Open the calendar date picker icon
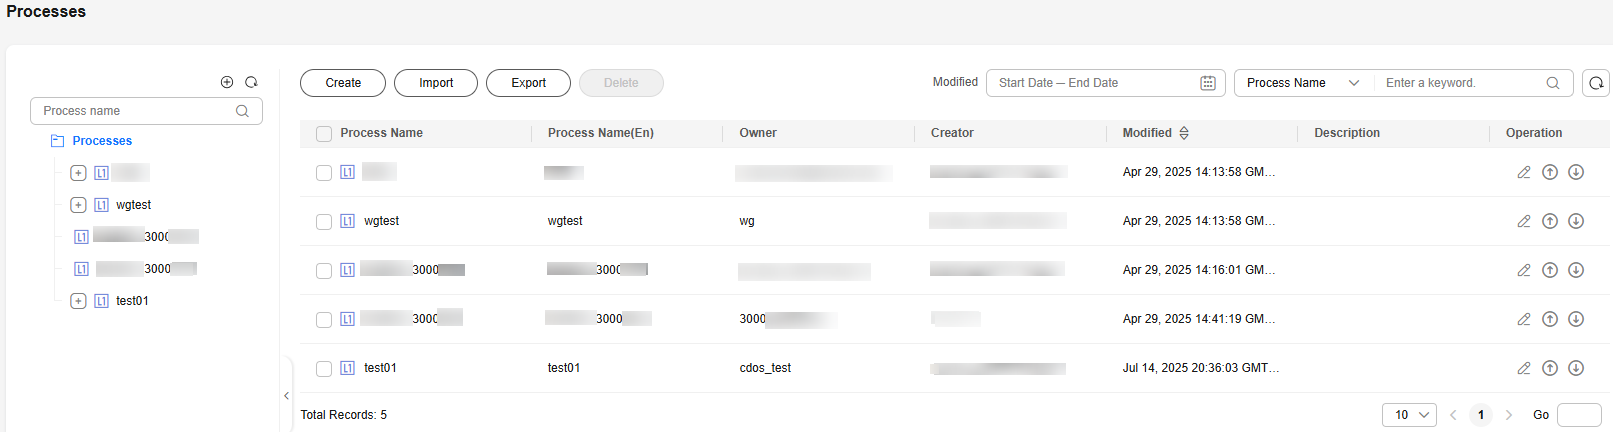Image resolution: width=1613 pixels, height=432 pixels. [x=1208, y=83]
